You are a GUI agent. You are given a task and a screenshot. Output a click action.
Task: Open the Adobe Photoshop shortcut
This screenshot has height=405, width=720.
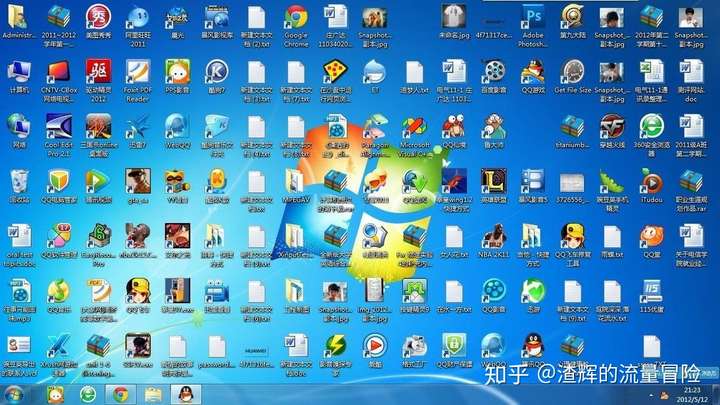point(533,17)
